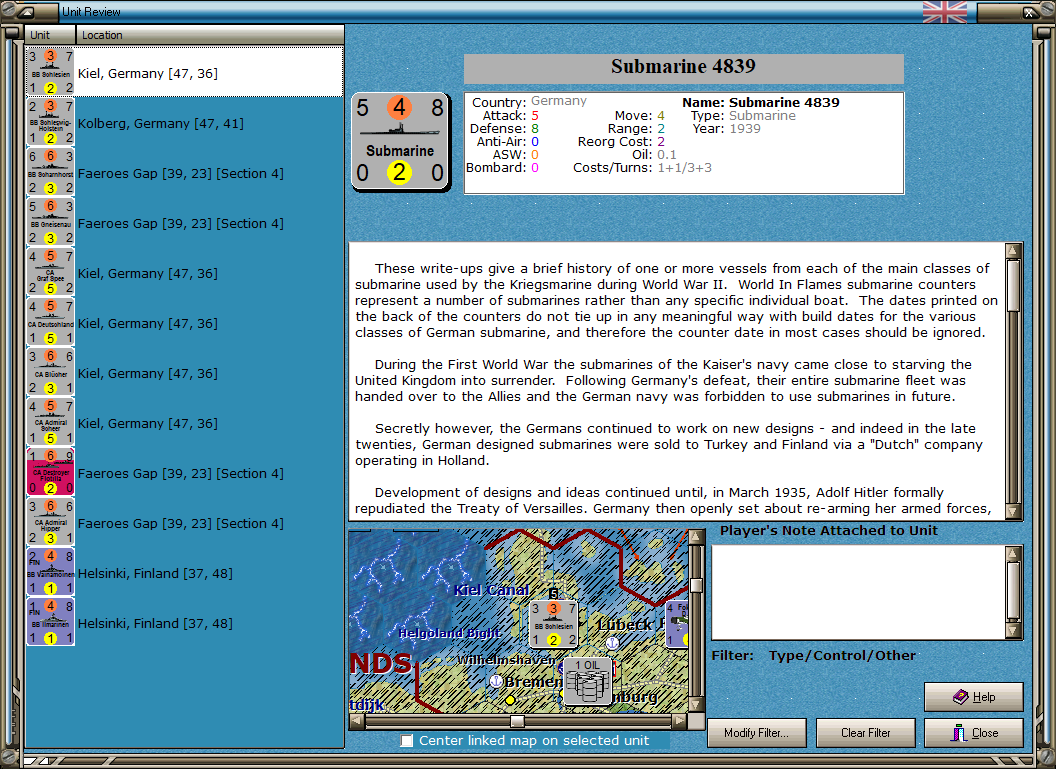Screen dimensions: 1056x769
Task: Sort list by the Unit column header
Action: click(51, 35)
